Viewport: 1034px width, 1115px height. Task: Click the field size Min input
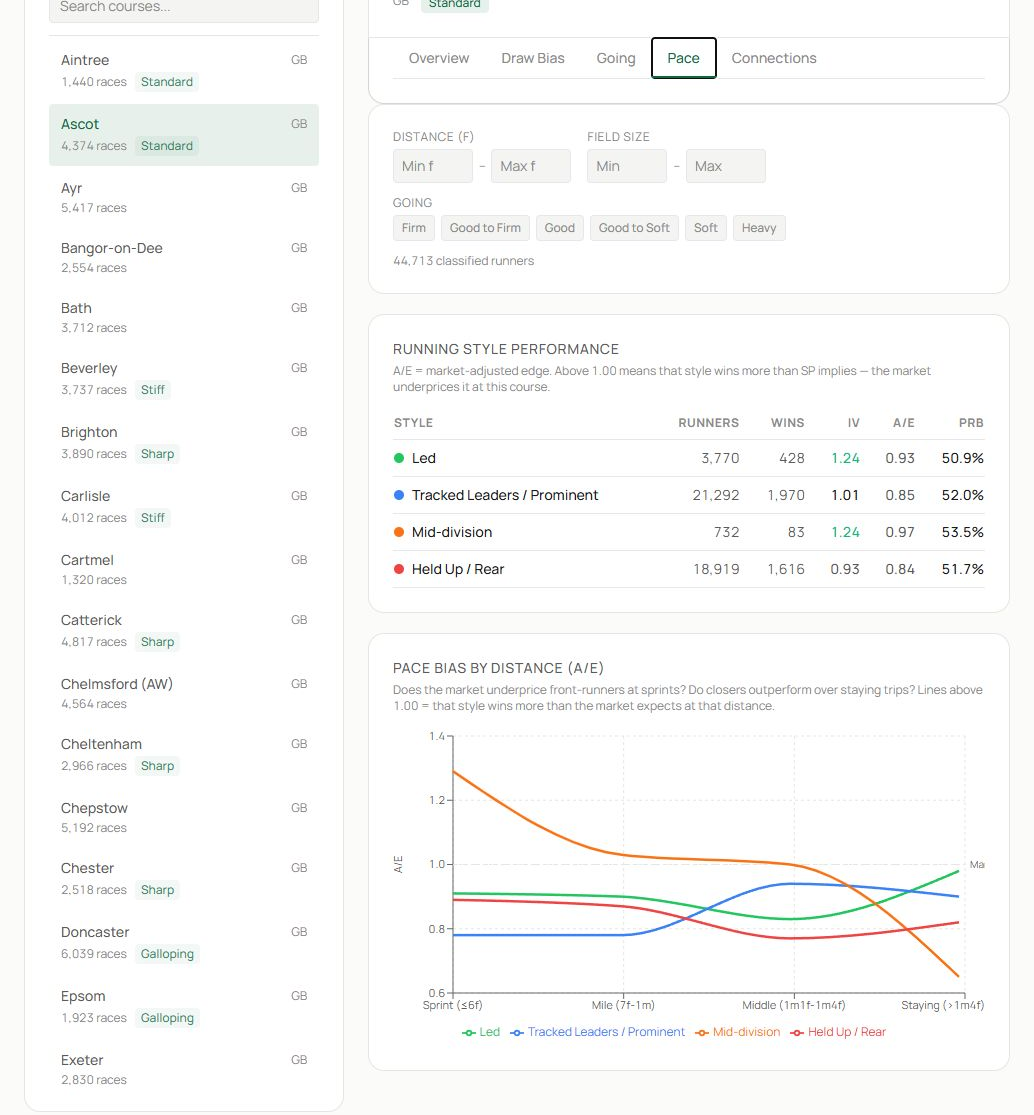point(627,166)
